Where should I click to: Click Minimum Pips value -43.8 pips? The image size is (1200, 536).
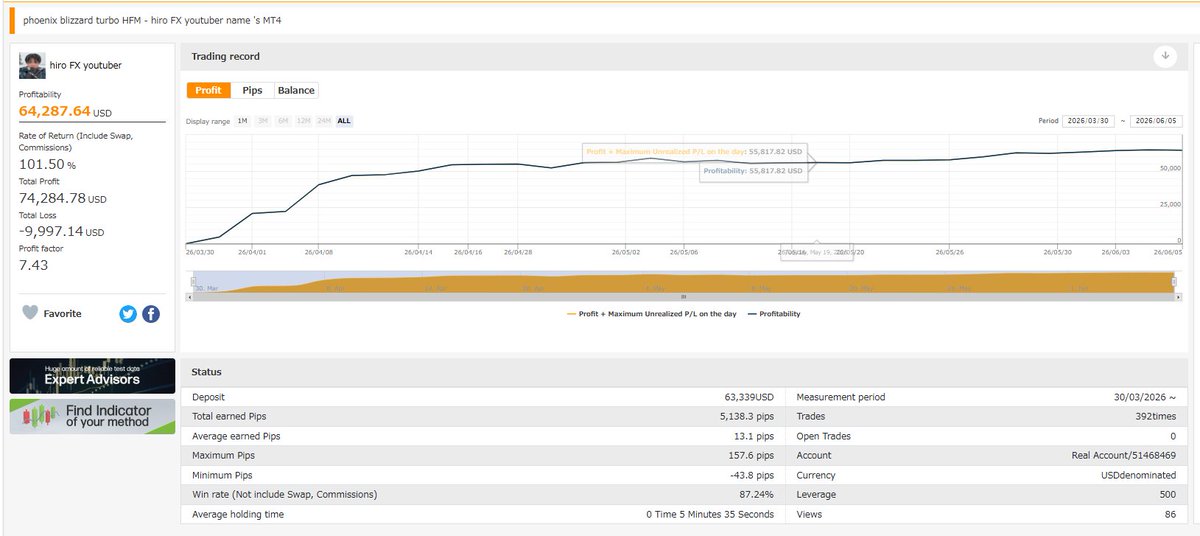coord(751,475)
